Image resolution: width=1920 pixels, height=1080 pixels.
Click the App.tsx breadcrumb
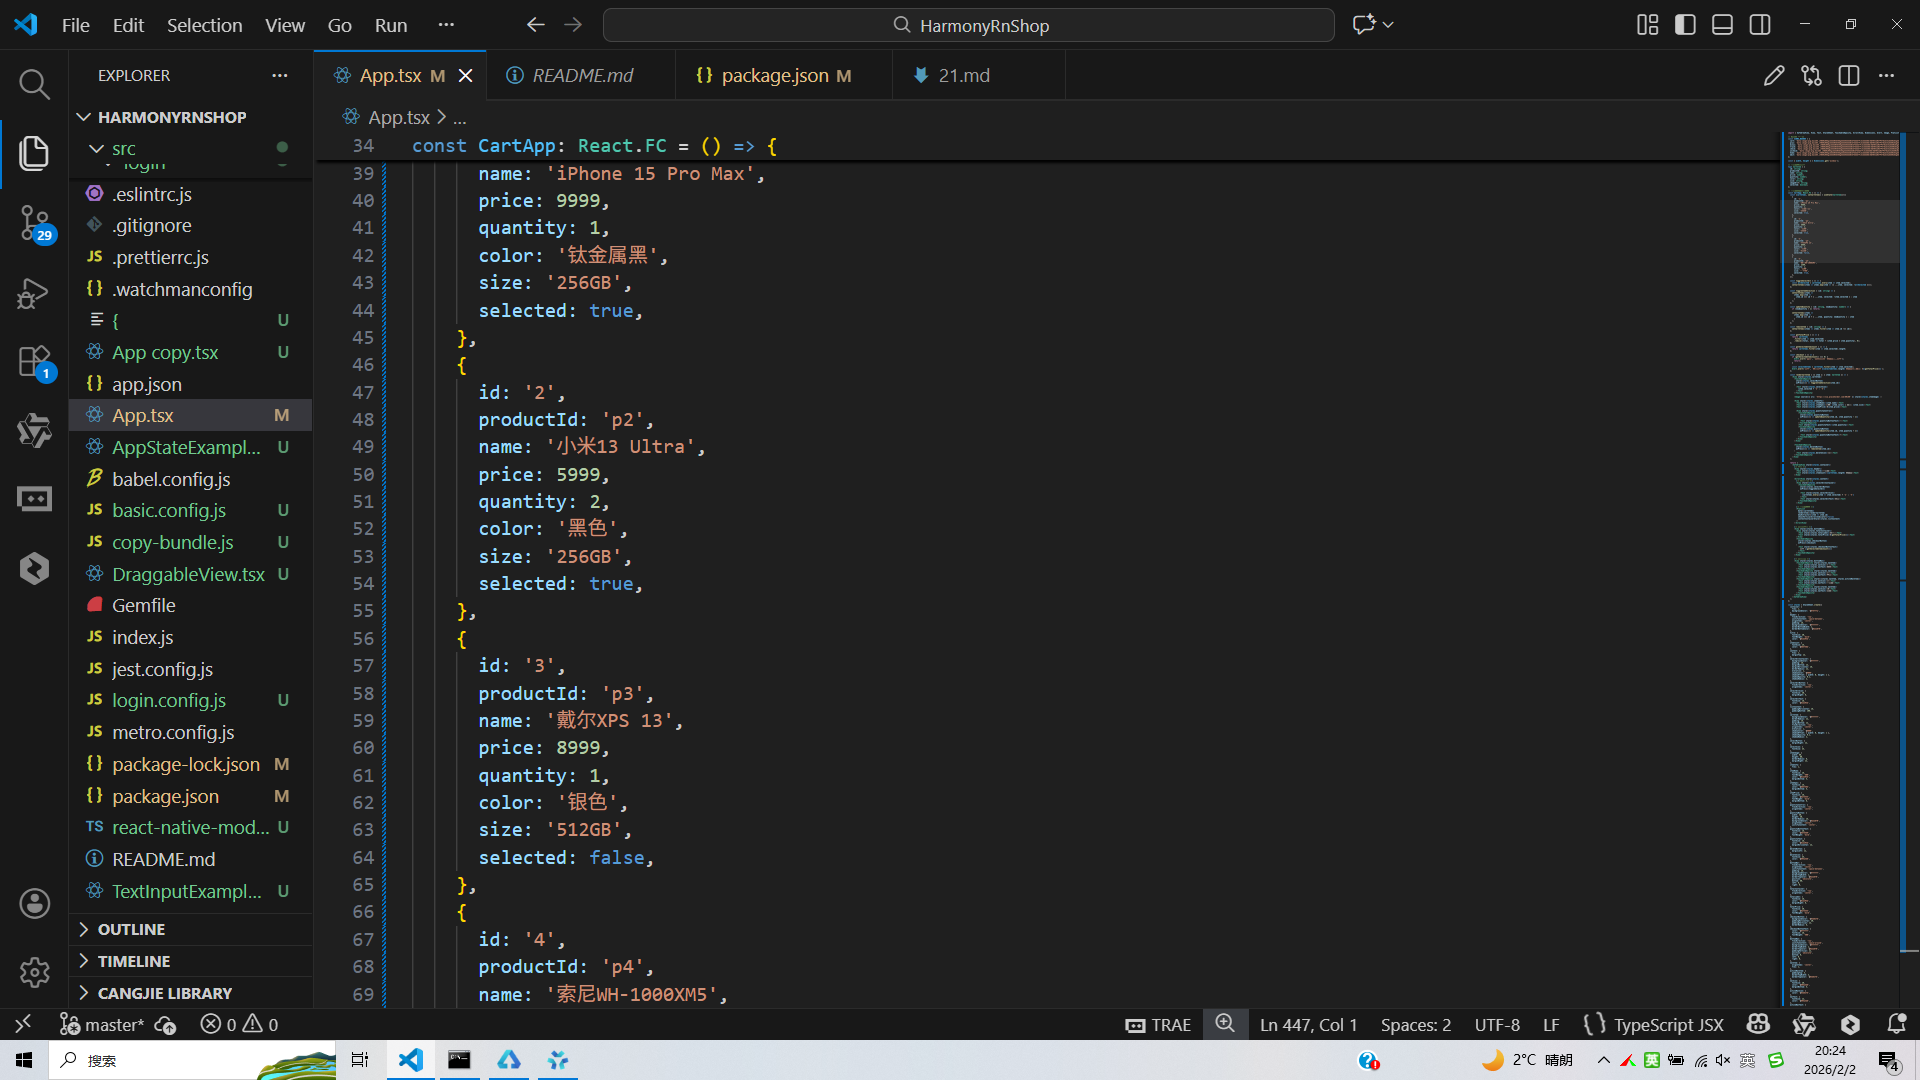[x=398, y=117]
